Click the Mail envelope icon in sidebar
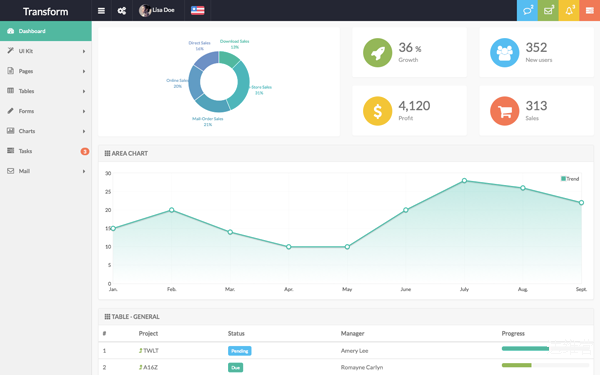Screen dimensions: 600x375 point(11,171)
